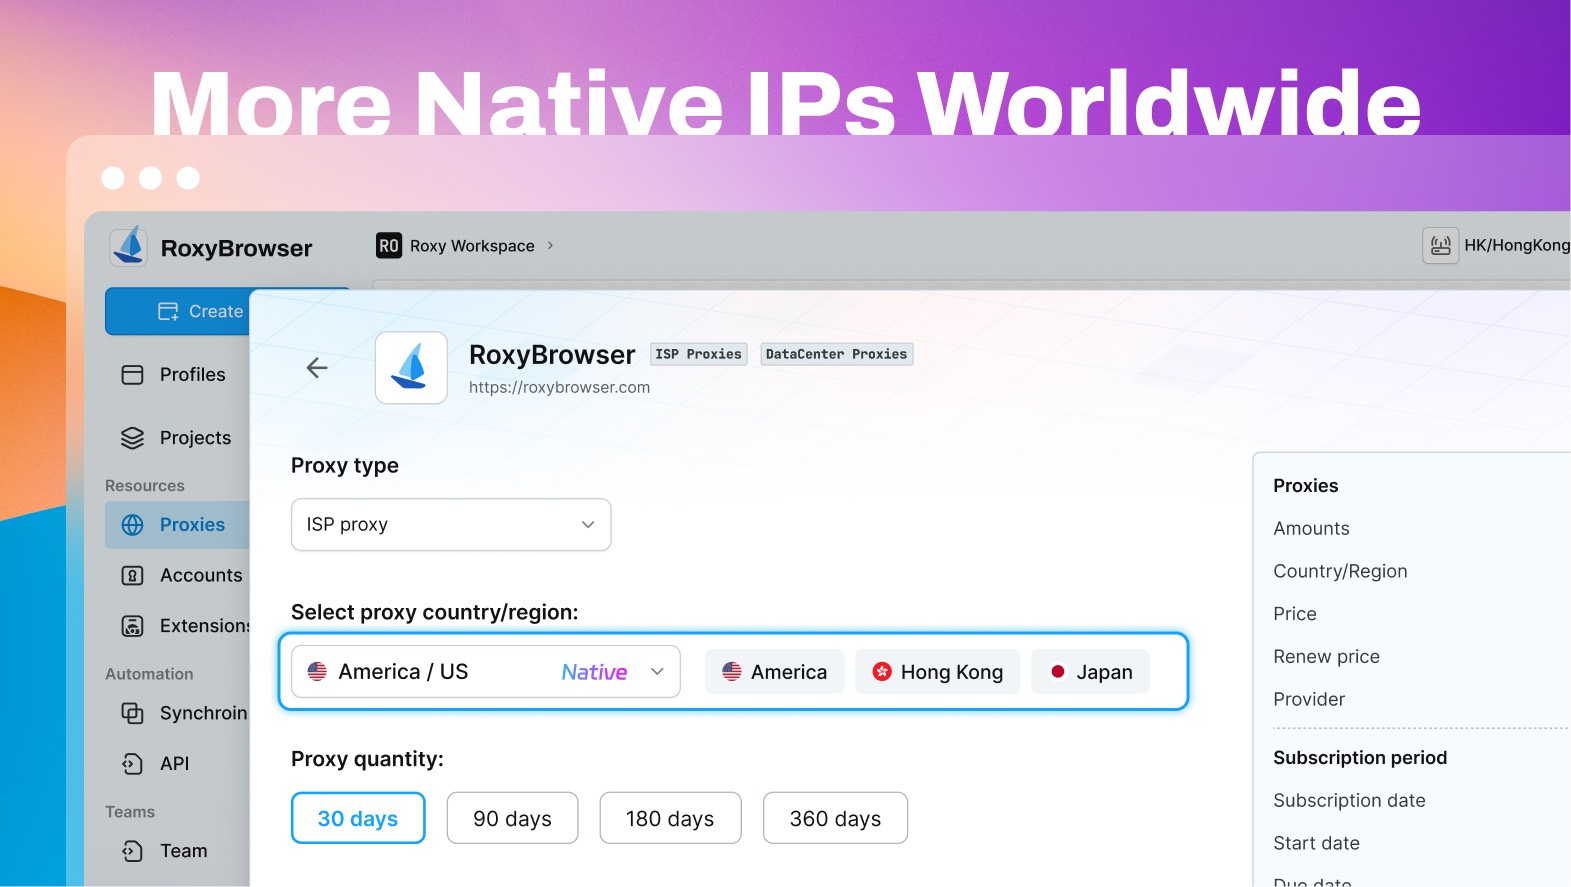Click the Extensions icon in sidebar
1571x887 pixels.
132,626
